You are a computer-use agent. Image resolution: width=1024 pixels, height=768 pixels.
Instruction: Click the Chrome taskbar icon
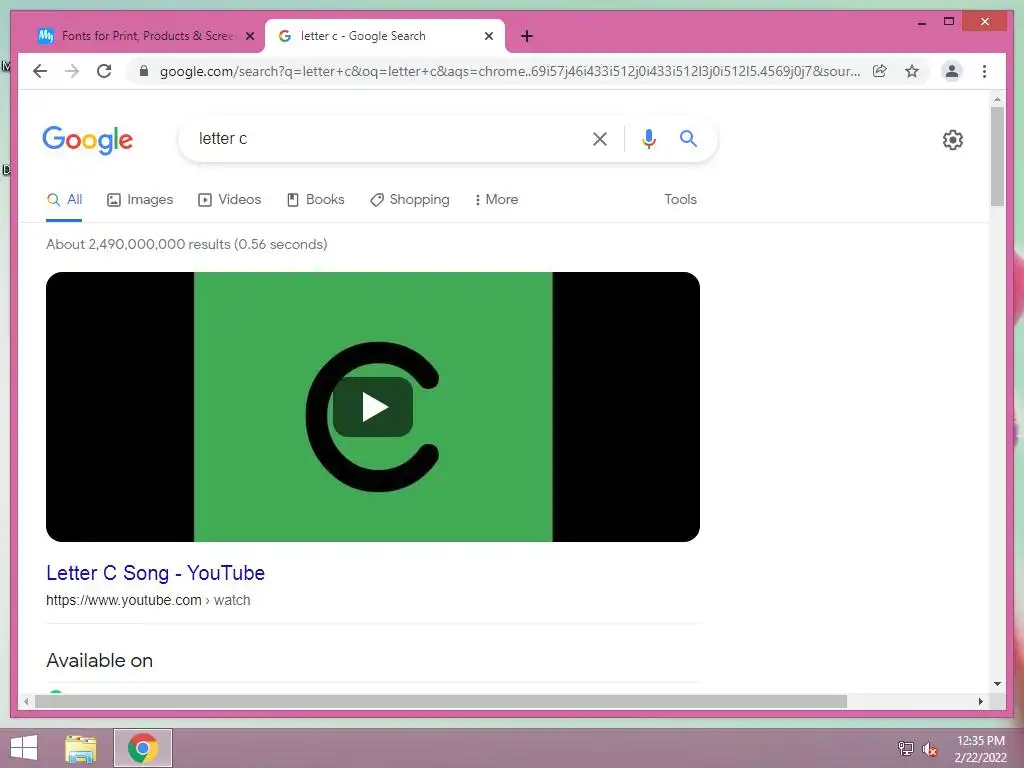pos(143,748)
